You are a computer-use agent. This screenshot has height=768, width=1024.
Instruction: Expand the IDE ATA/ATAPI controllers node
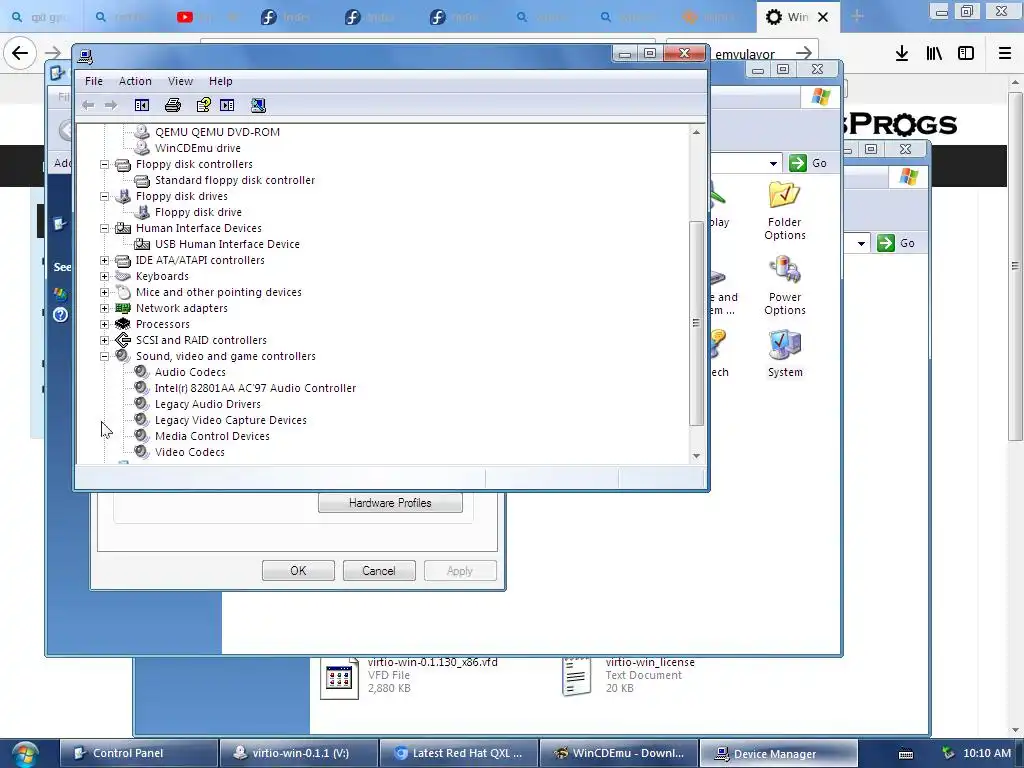(x=104, y=261)
